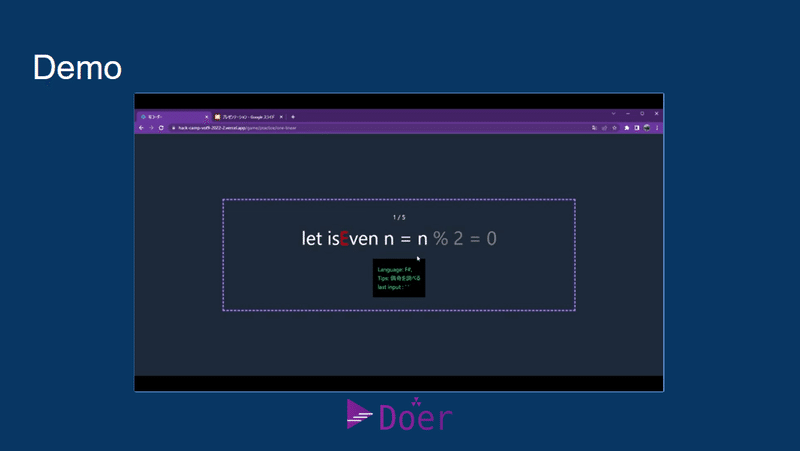Click the browser forward arrow
800x451 pixels.
point(151,128)
